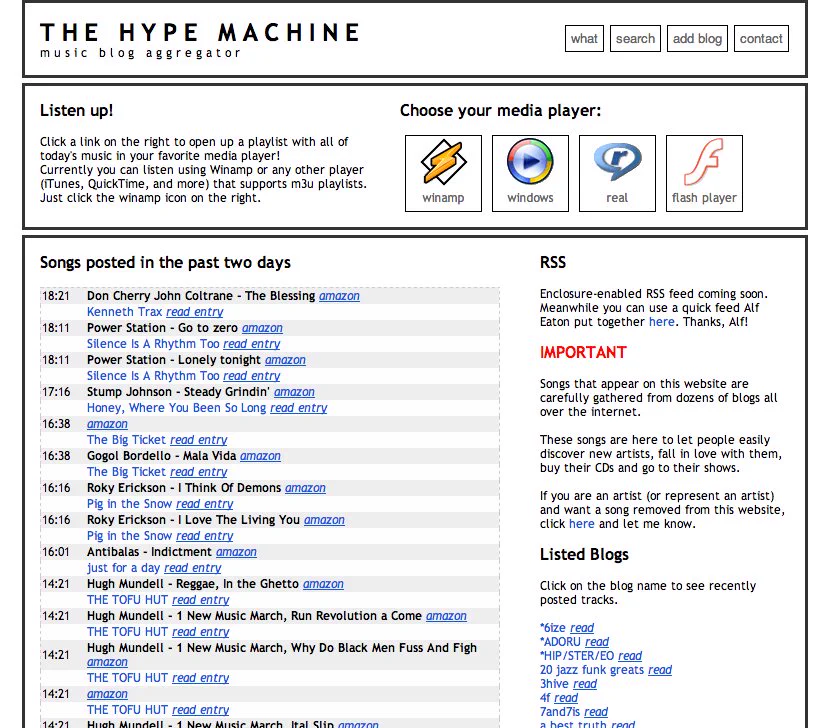837x728 pixels.
Task: Open amazon link for Lonely tonight
Action: (285, 360)
